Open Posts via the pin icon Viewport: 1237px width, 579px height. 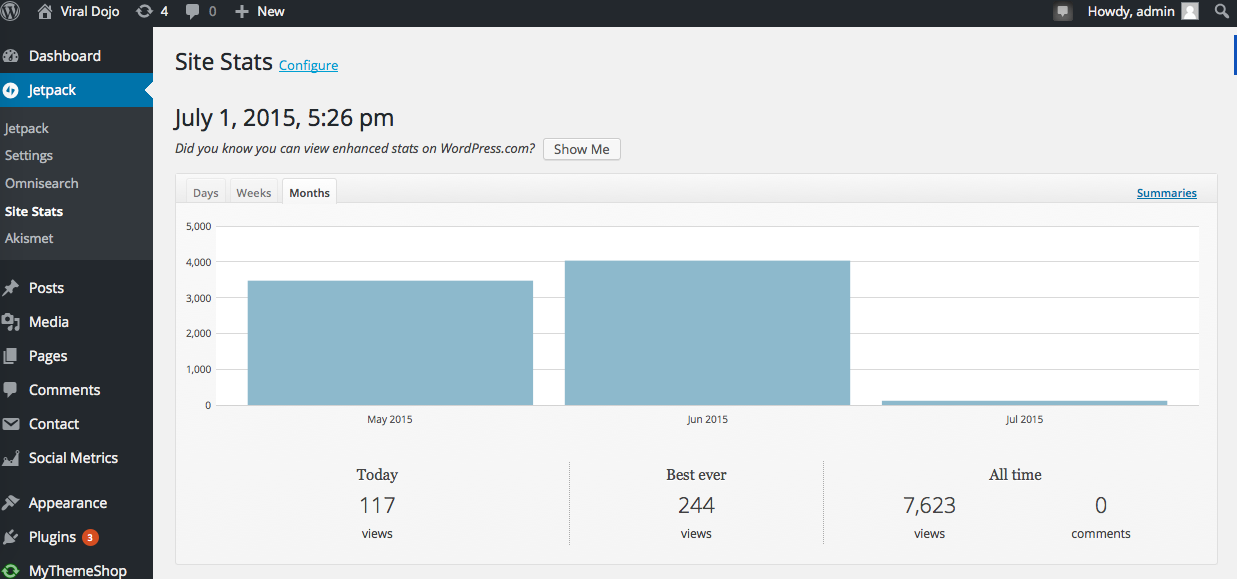coord(11,288)
